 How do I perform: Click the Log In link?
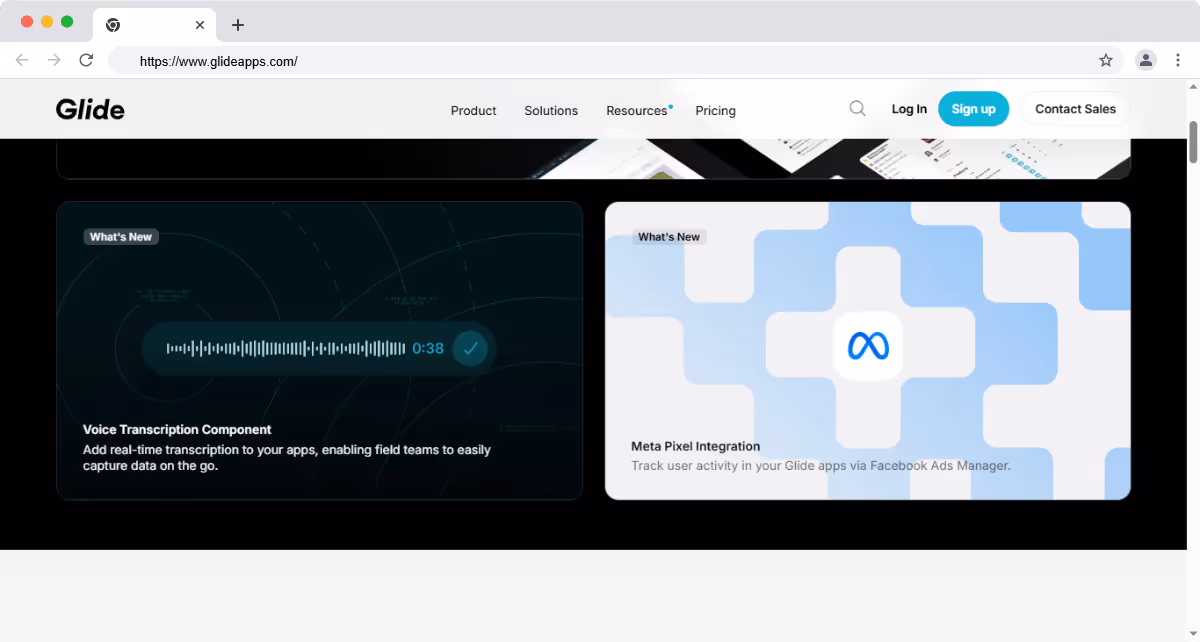click(909, 109)
